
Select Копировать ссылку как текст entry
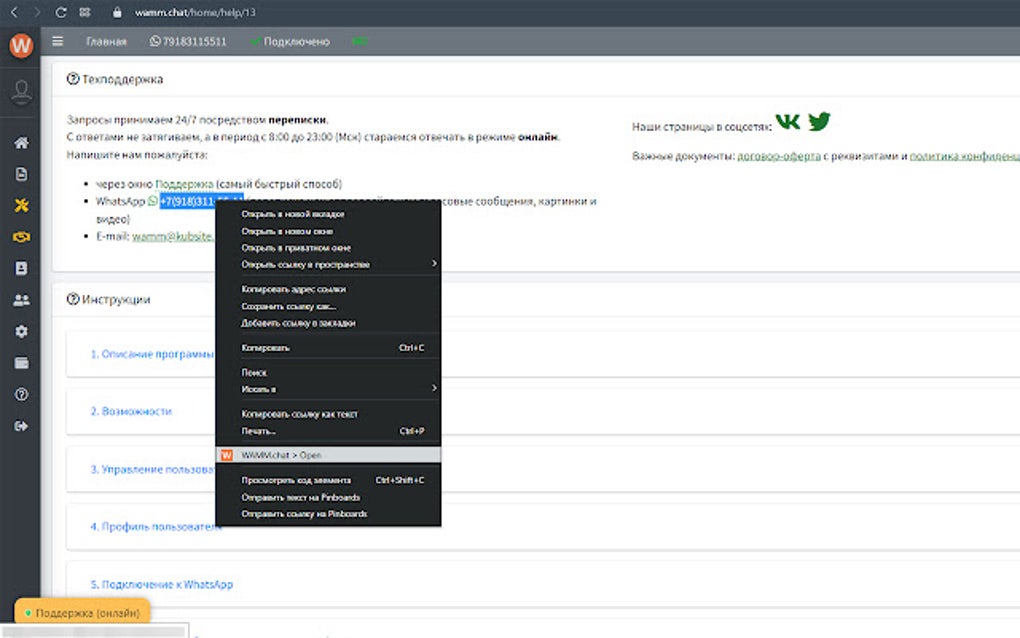(x=329, y=414)
